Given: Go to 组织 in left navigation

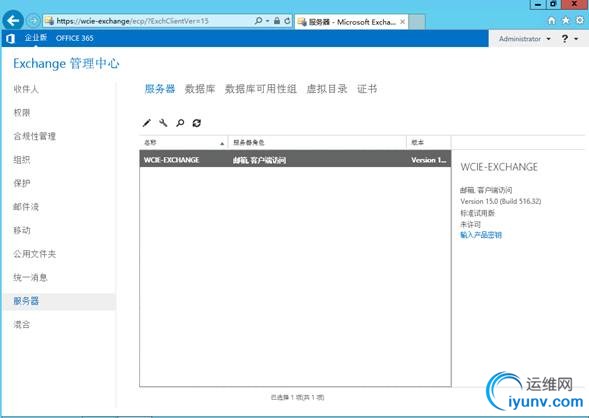Looking at the screenshot, I should [21, 160].
